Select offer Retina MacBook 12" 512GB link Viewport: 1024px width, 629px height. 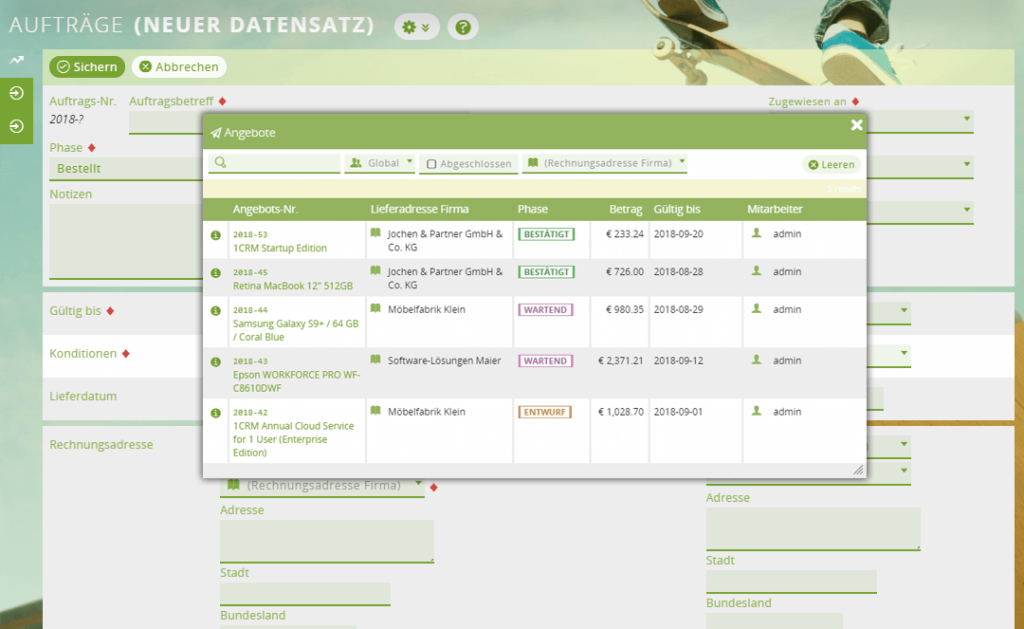tap(292, 286)
